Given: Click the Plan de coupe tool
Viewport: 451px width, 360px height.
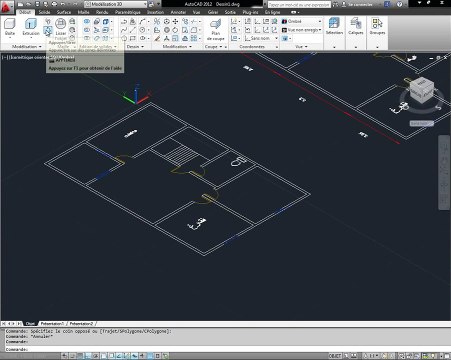Looking at the screenshot, I should click(x=216, y=30).
